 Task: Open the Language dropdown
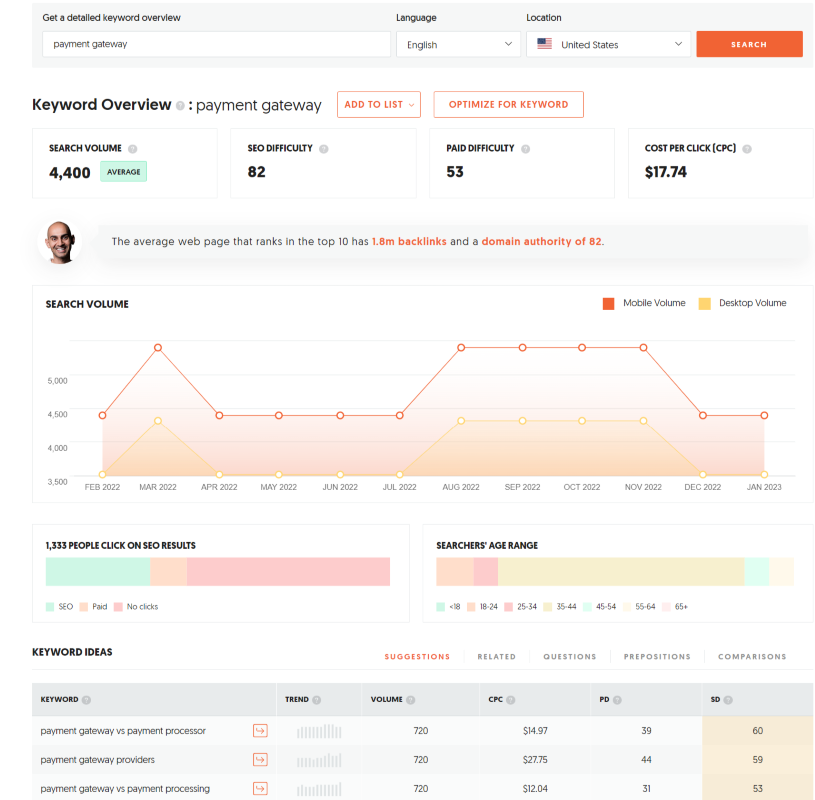click(458, 44)
